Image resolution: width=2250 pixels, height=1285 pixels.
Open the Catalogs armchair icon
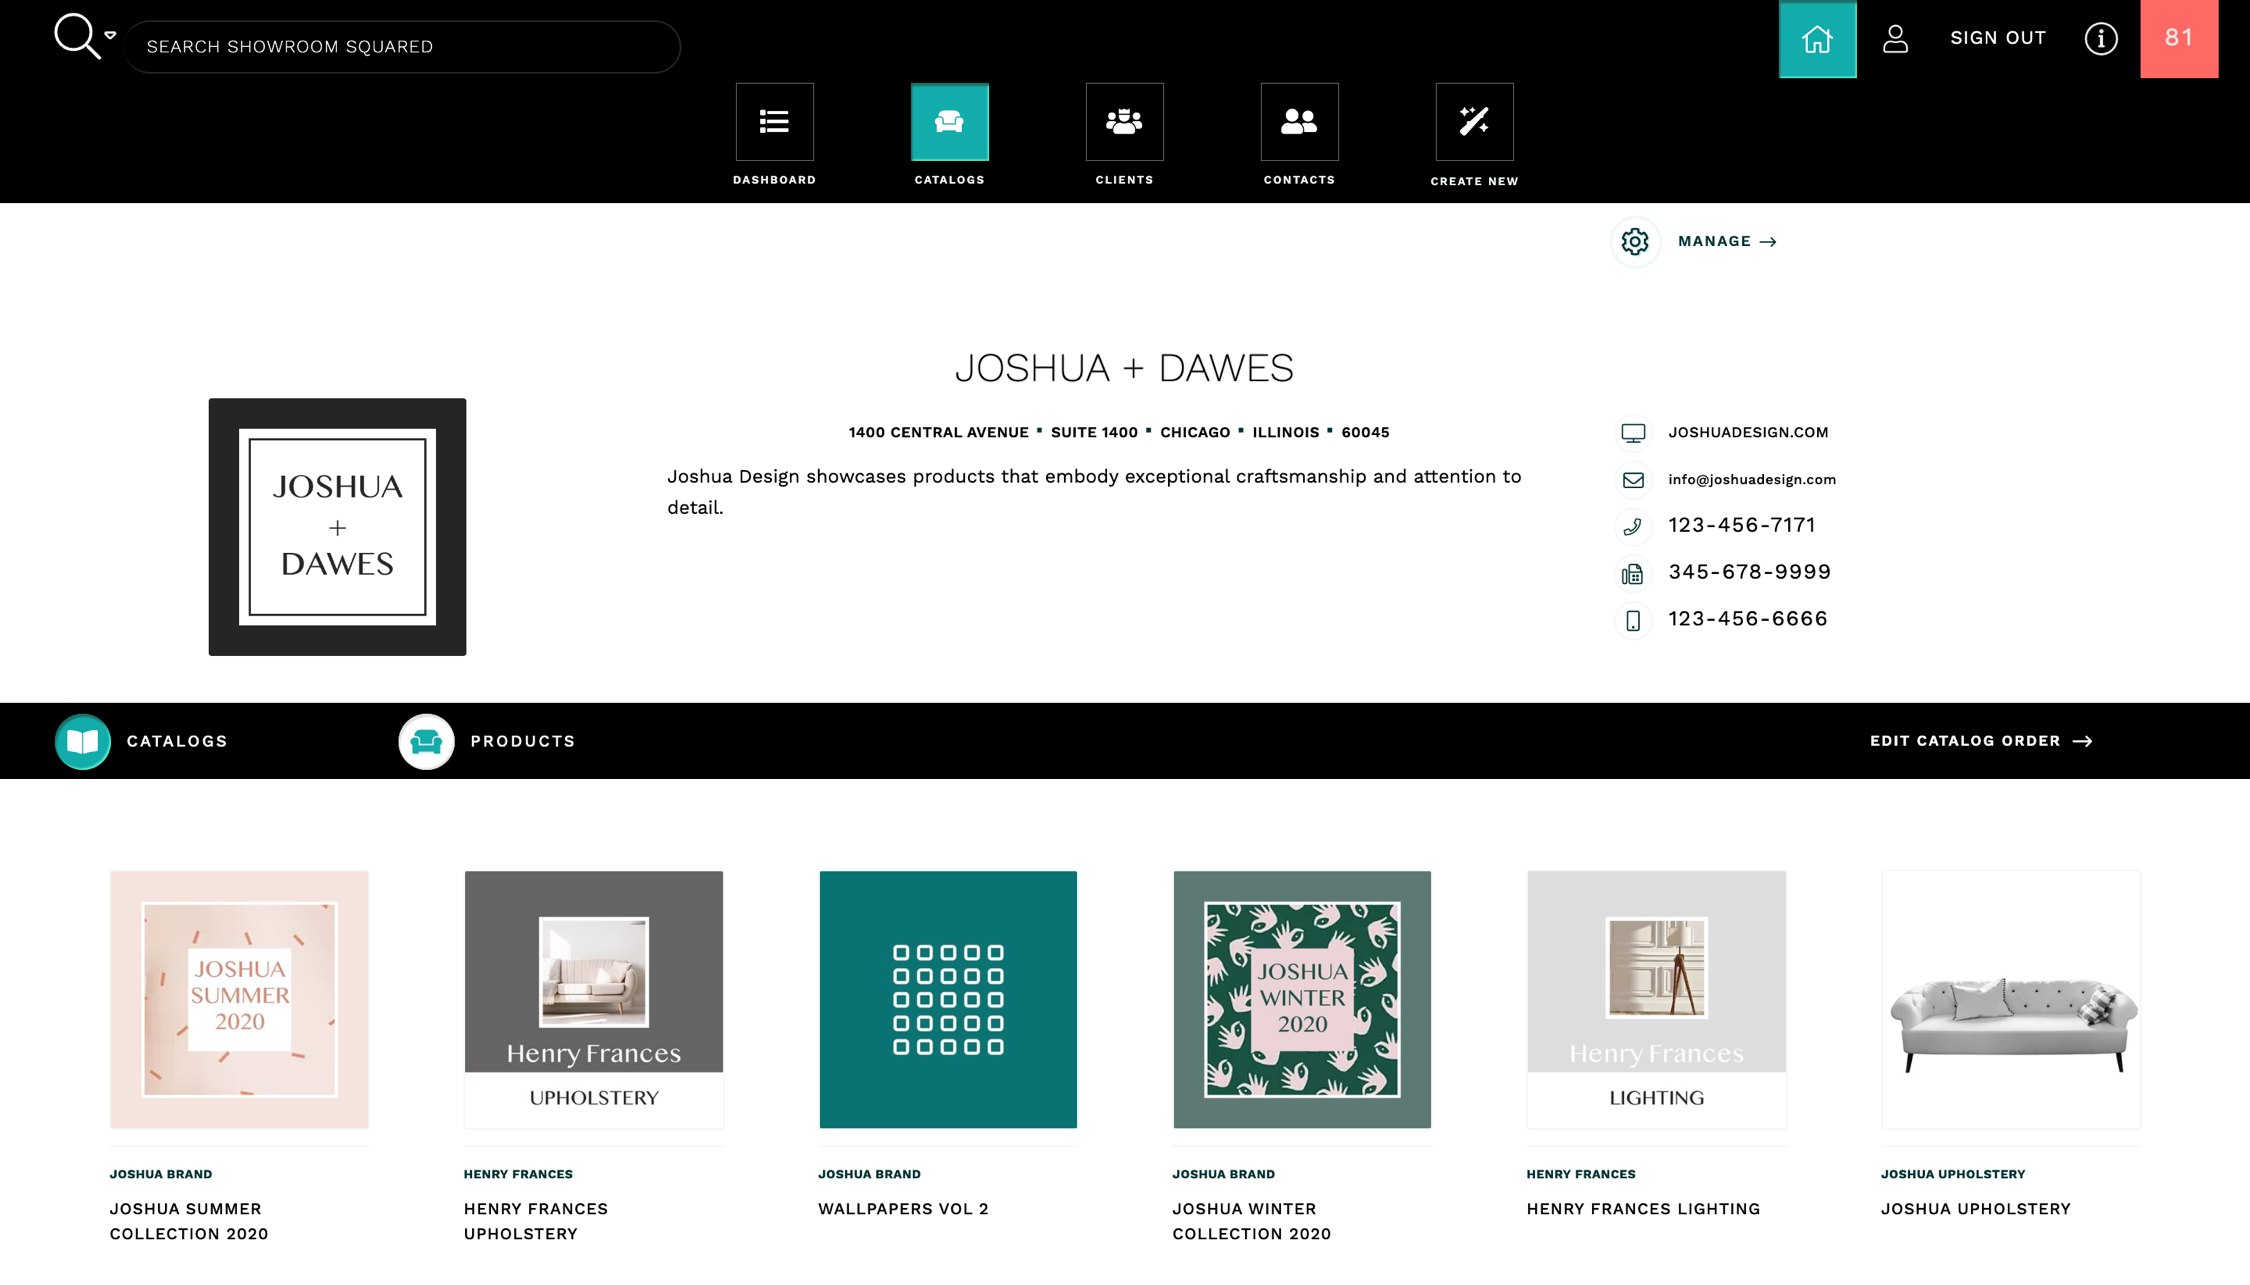(949, 122)
